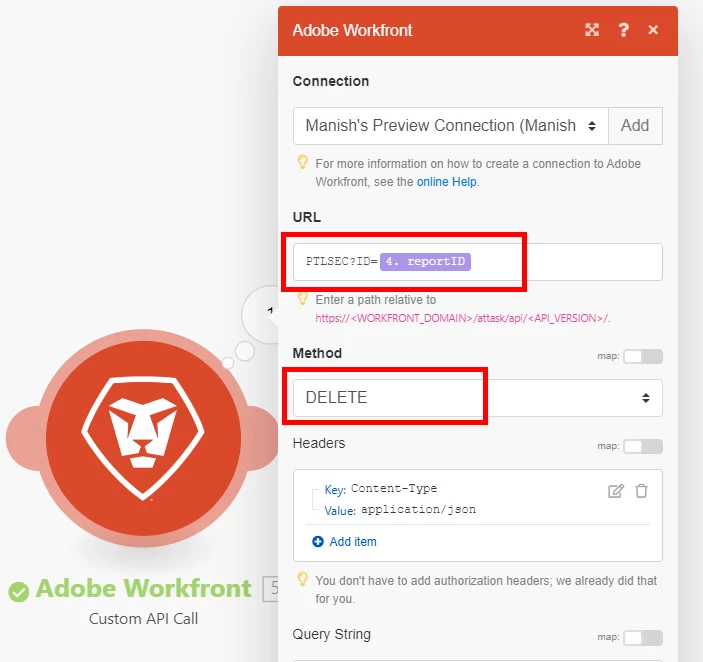Image resolution: width=703 pixels, height=662 pixels.
Task: Click the WORKFRONT_DOMAIN URL hint text
Action: coord(462,318)
